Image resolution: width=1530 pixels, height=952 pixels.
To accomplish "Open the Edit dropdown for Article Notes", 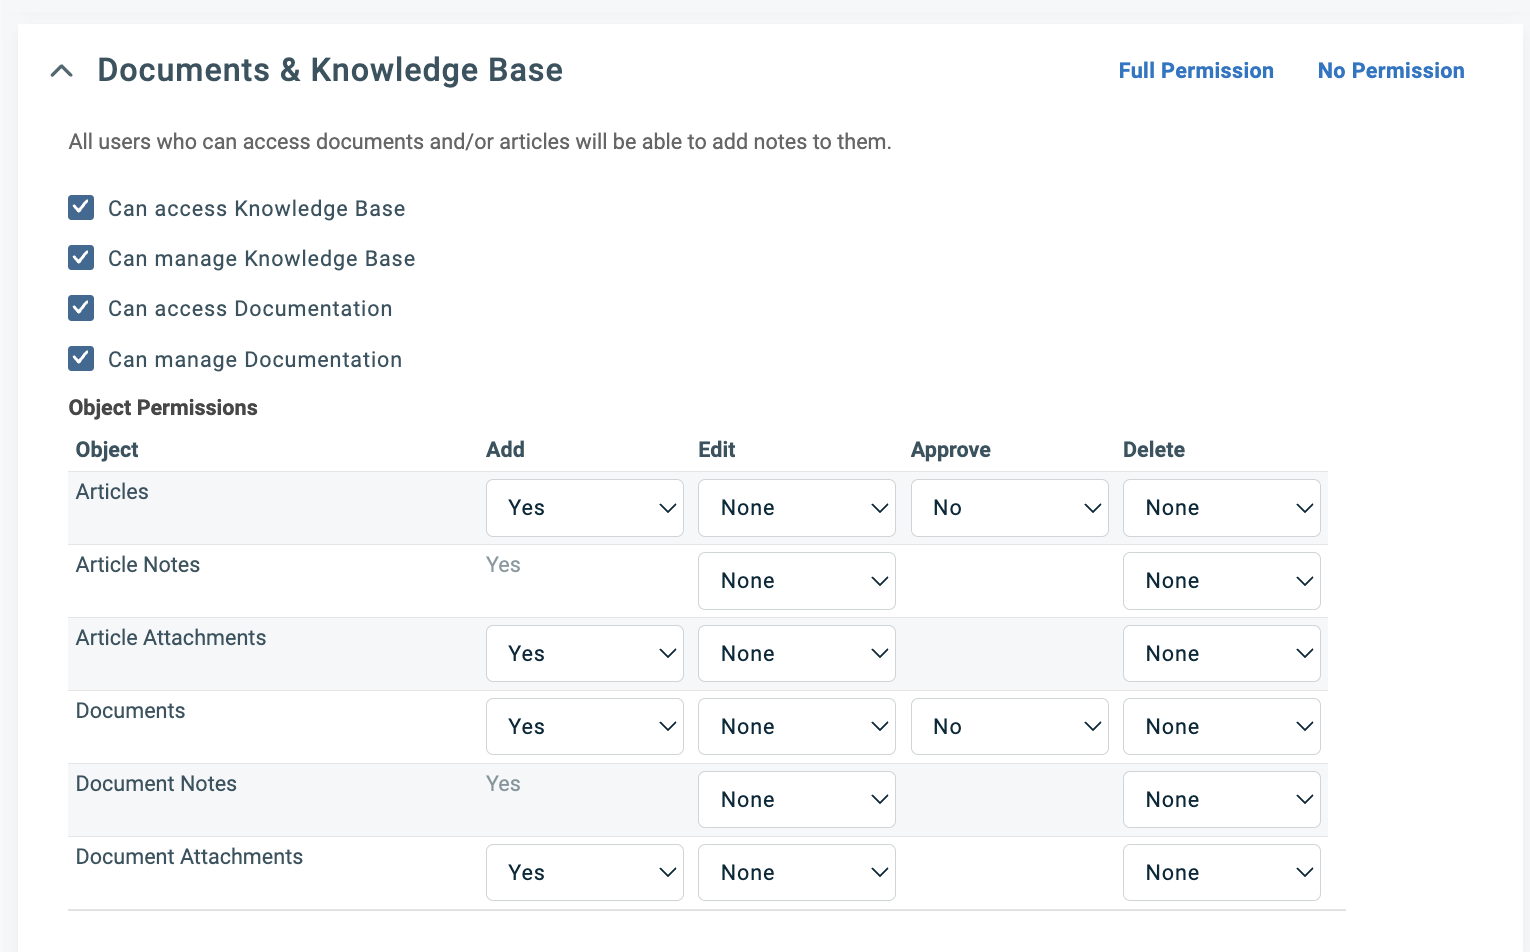I will click(796, 580).
